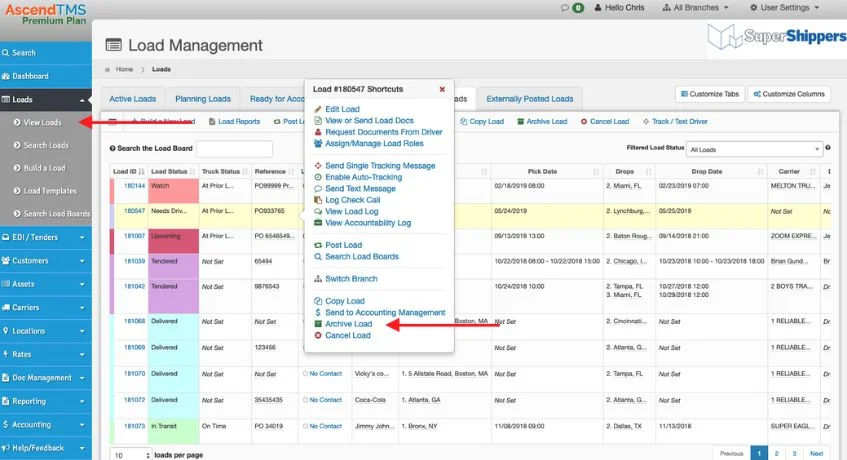
Task: Click the Search the Load Board input field
Action: tap(234, 148)
